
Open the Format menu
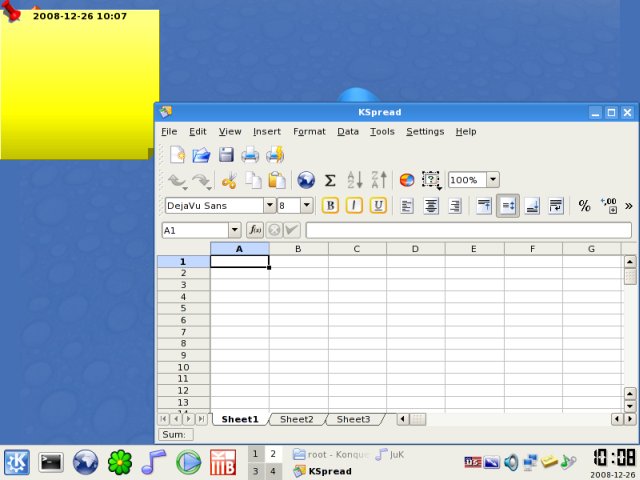pos(309,131)
